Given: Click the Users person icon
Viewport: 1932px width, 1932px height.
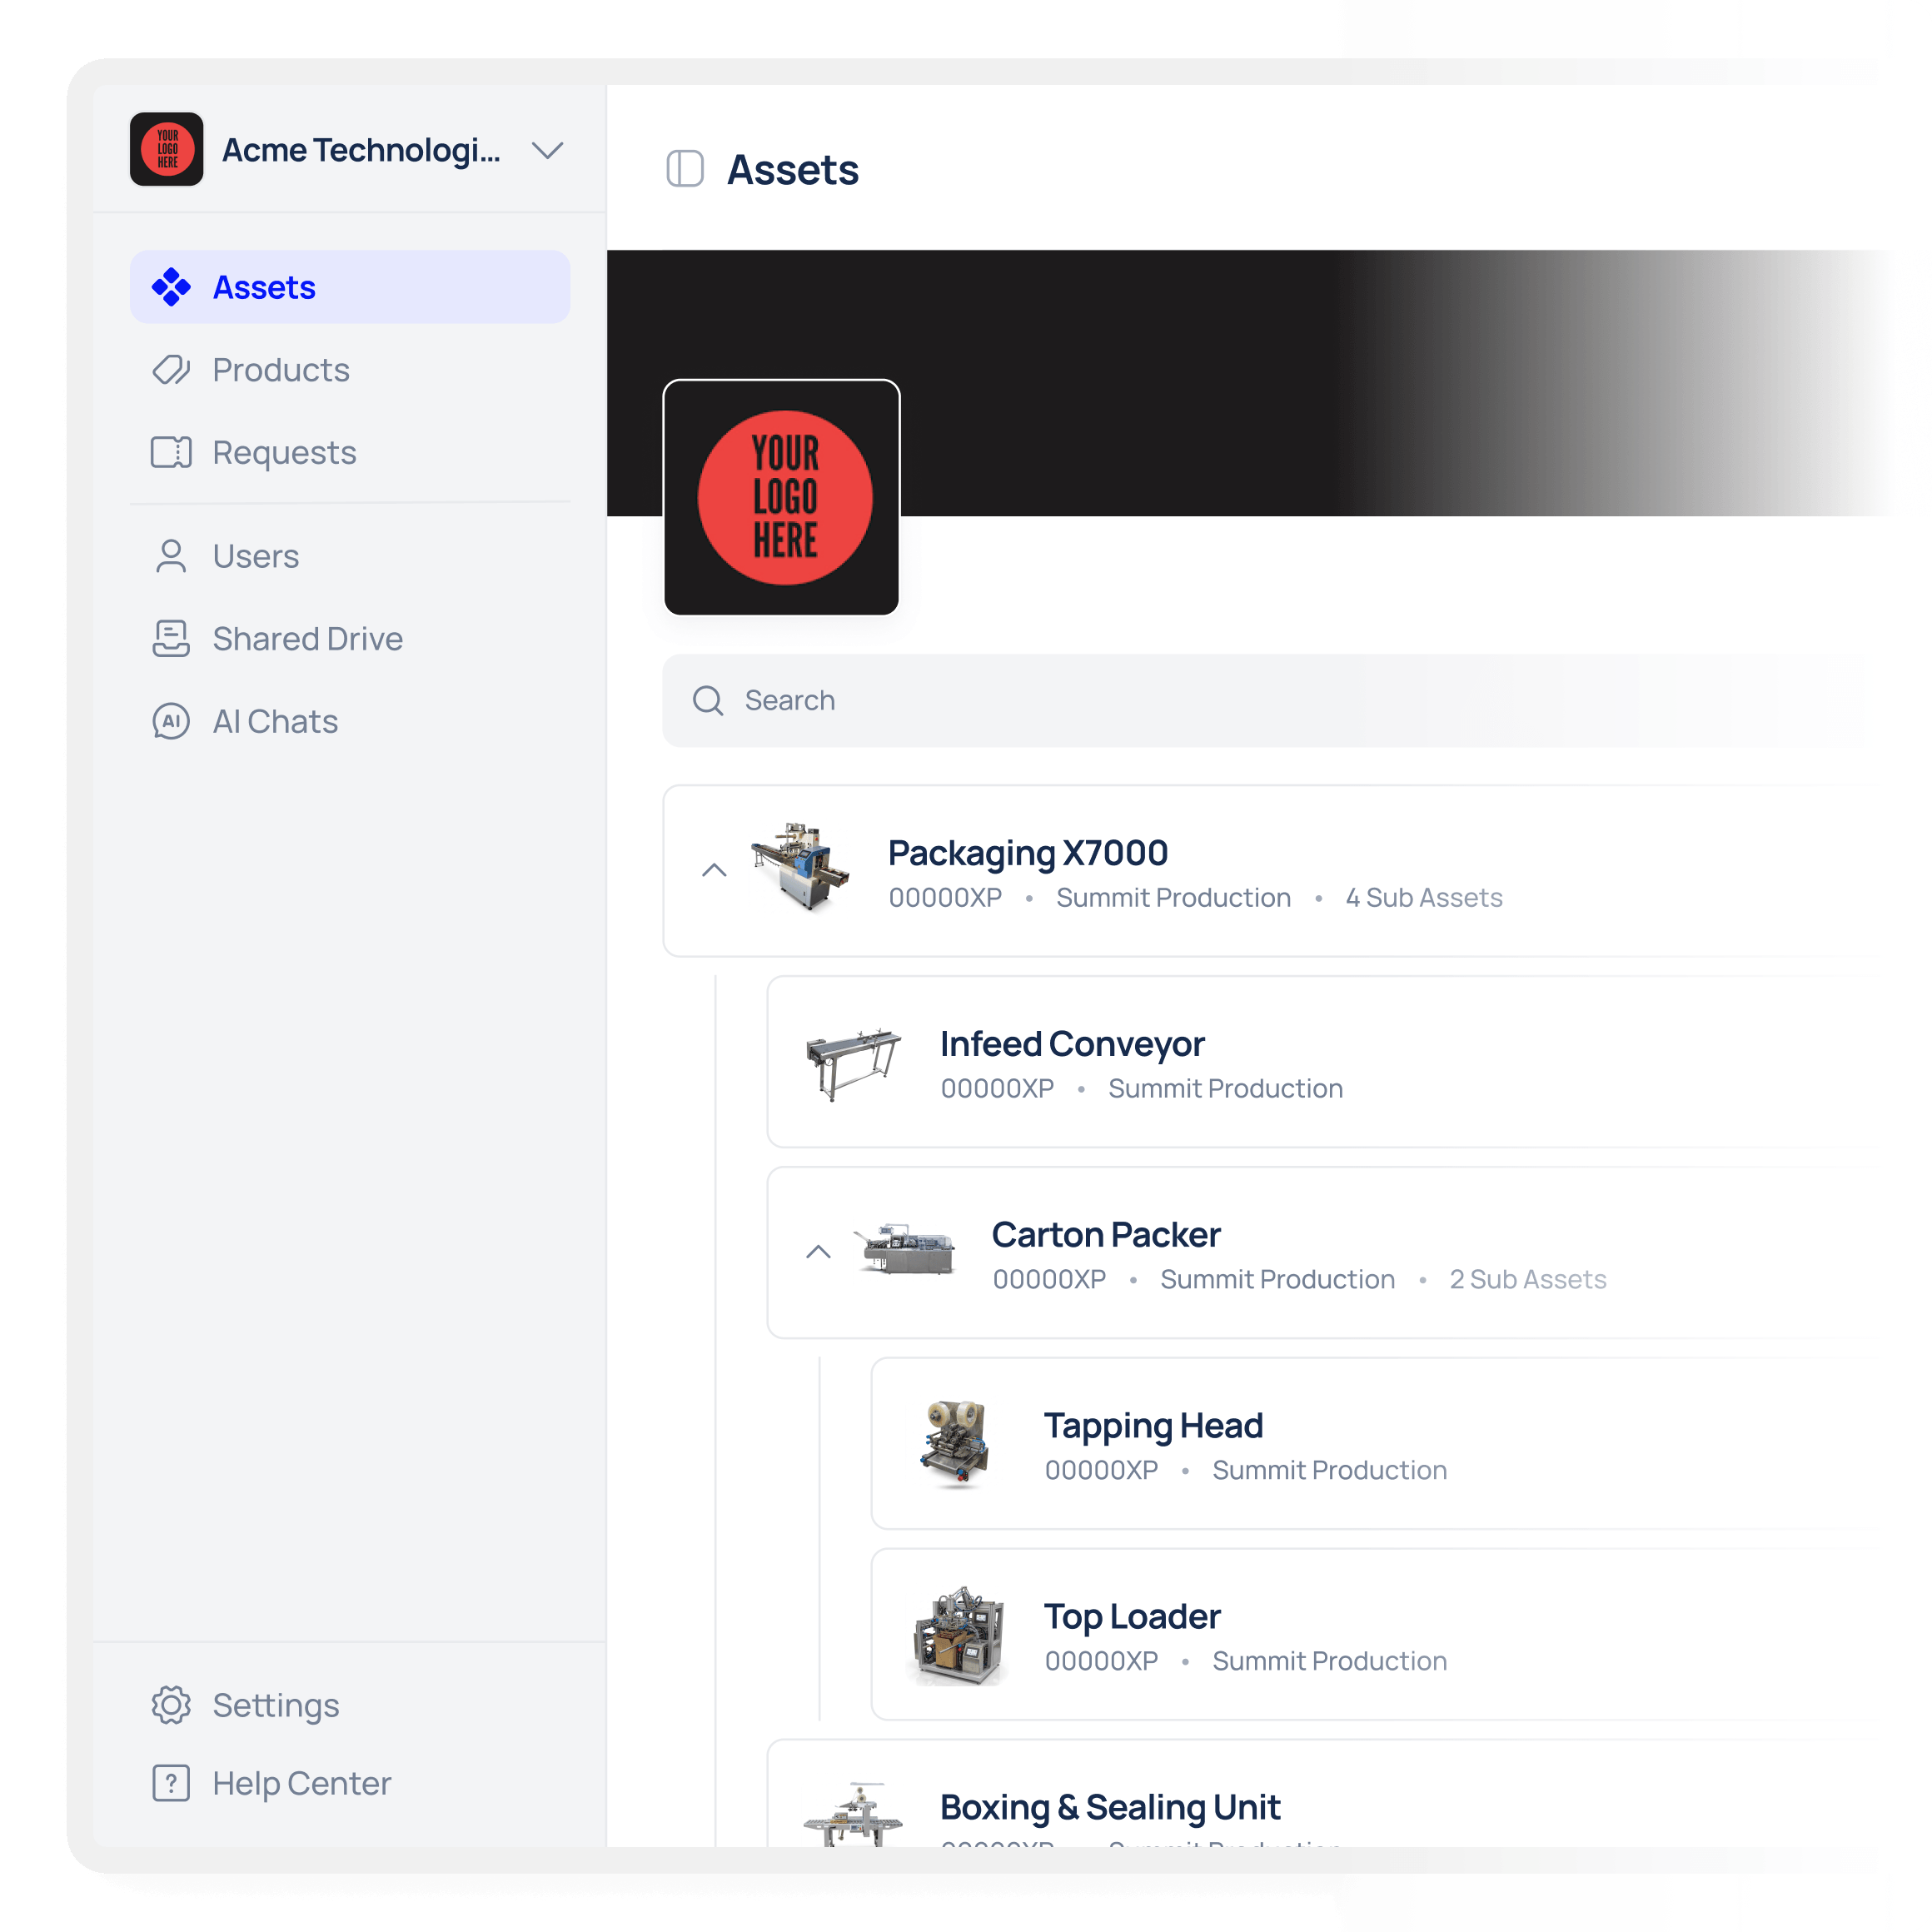Looking at the screenshot, I should (171, 556).
